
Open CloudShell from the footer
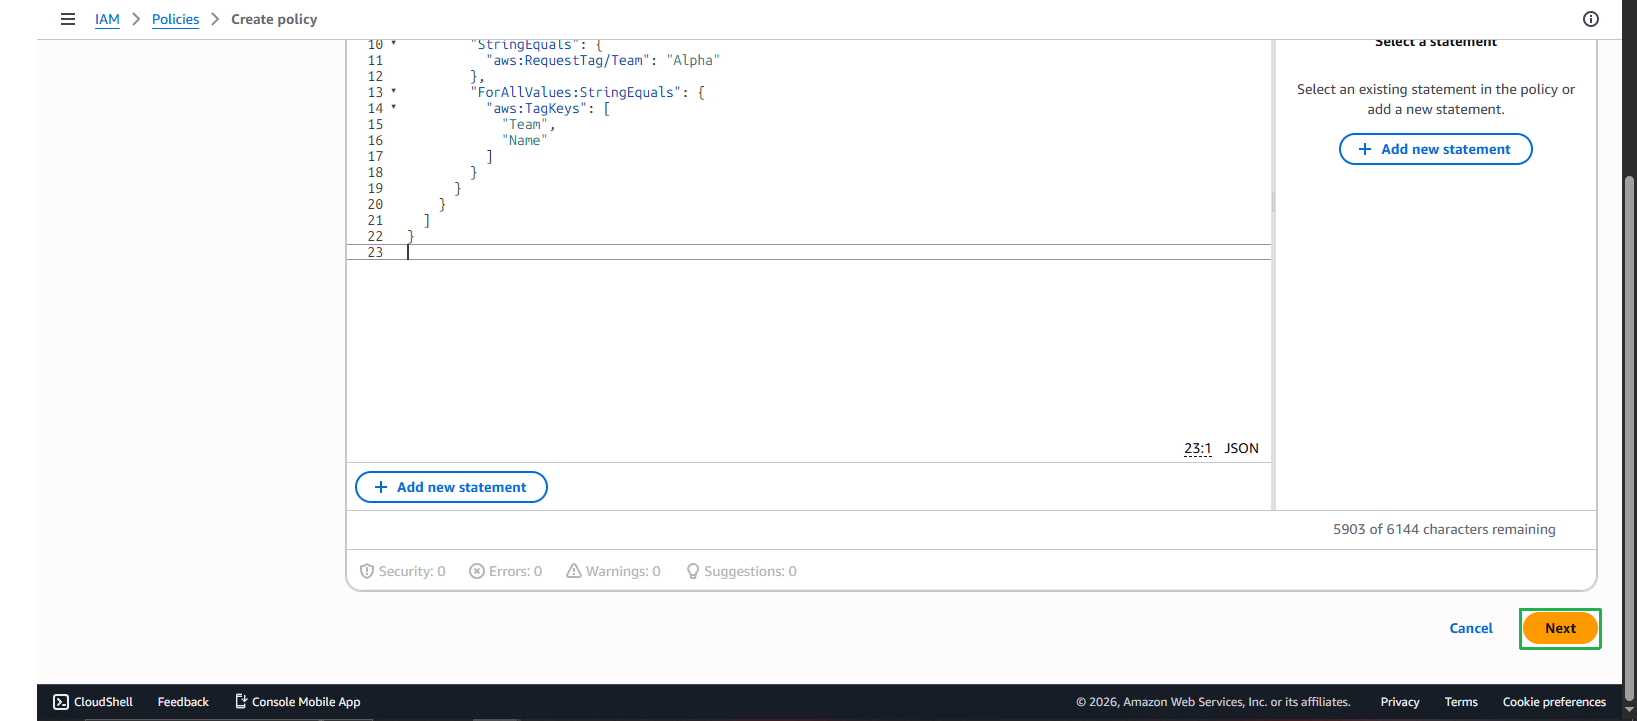(93, 702)
